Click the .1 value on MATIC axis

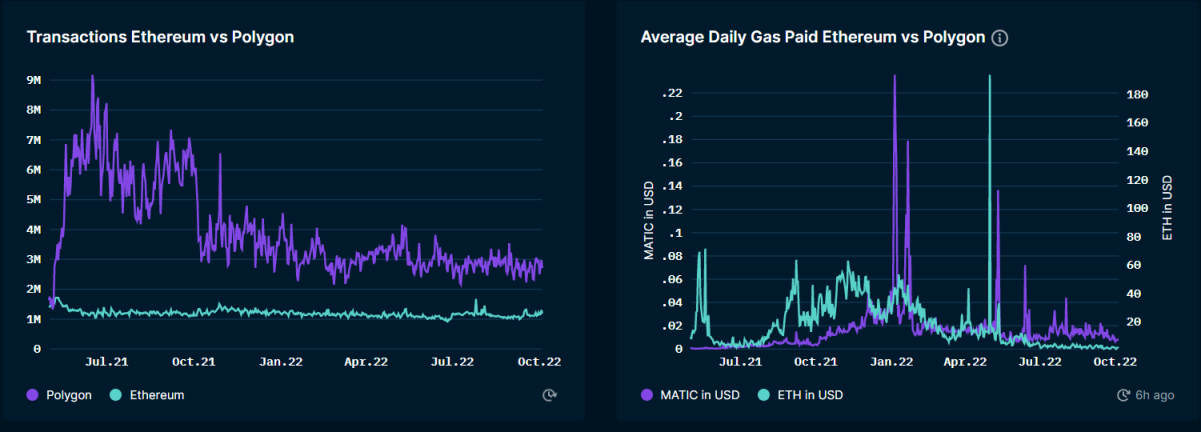(x=675, y=232)
